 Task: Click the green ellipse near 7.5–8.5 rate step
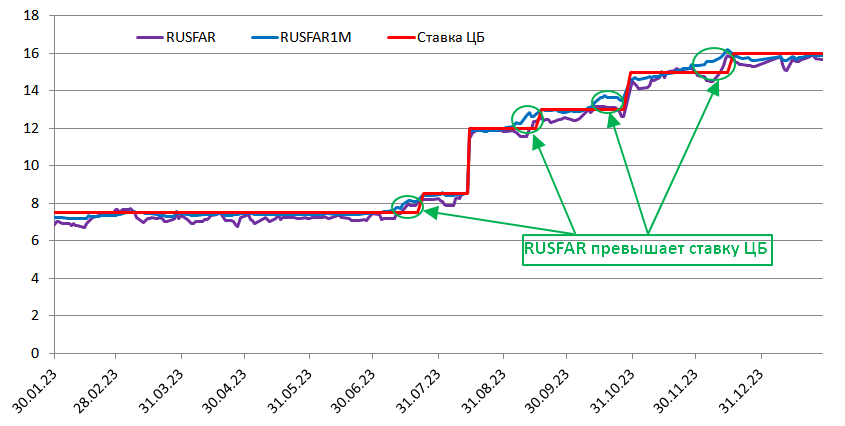pos(407,205)
